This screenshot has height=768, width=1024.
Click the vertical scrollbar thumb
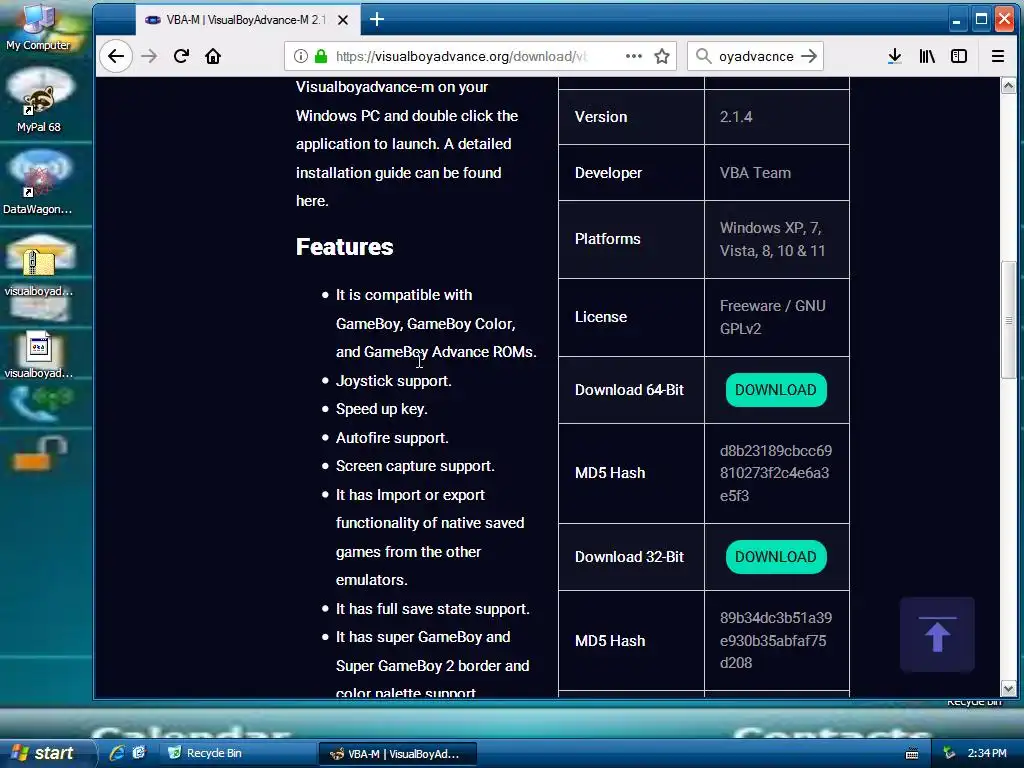click(1008, 320)
